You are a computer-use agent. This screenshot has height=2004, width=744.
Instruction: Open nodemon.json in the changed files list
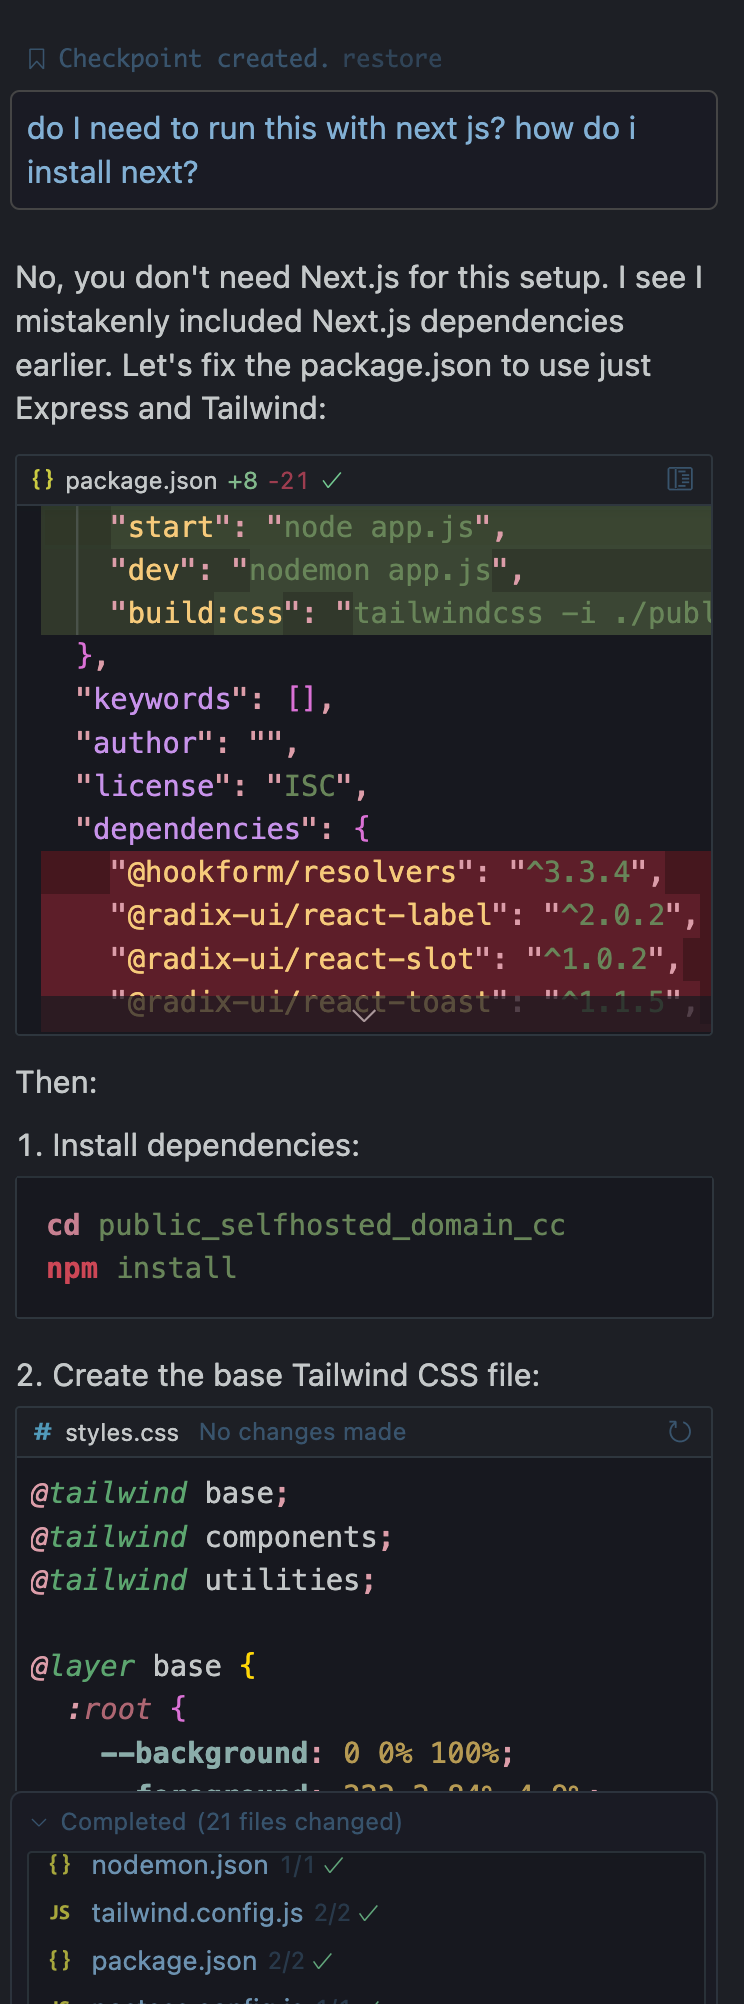pyautogui.click(x=180, y=1865)
